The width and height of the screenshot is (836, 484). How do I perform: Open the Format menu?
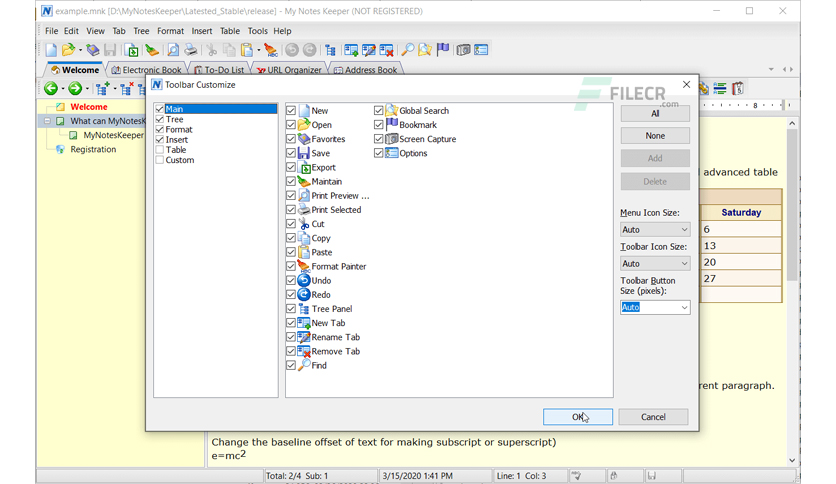click(x=170, y=31)
